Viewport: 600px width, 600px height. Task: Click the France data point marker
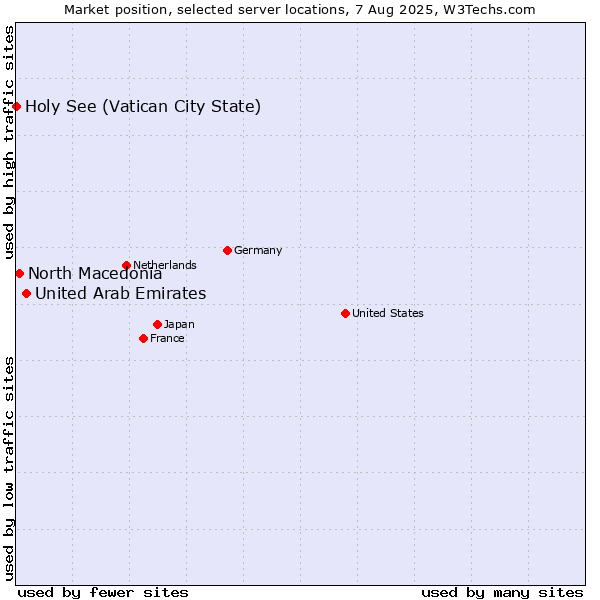[143, 338]
